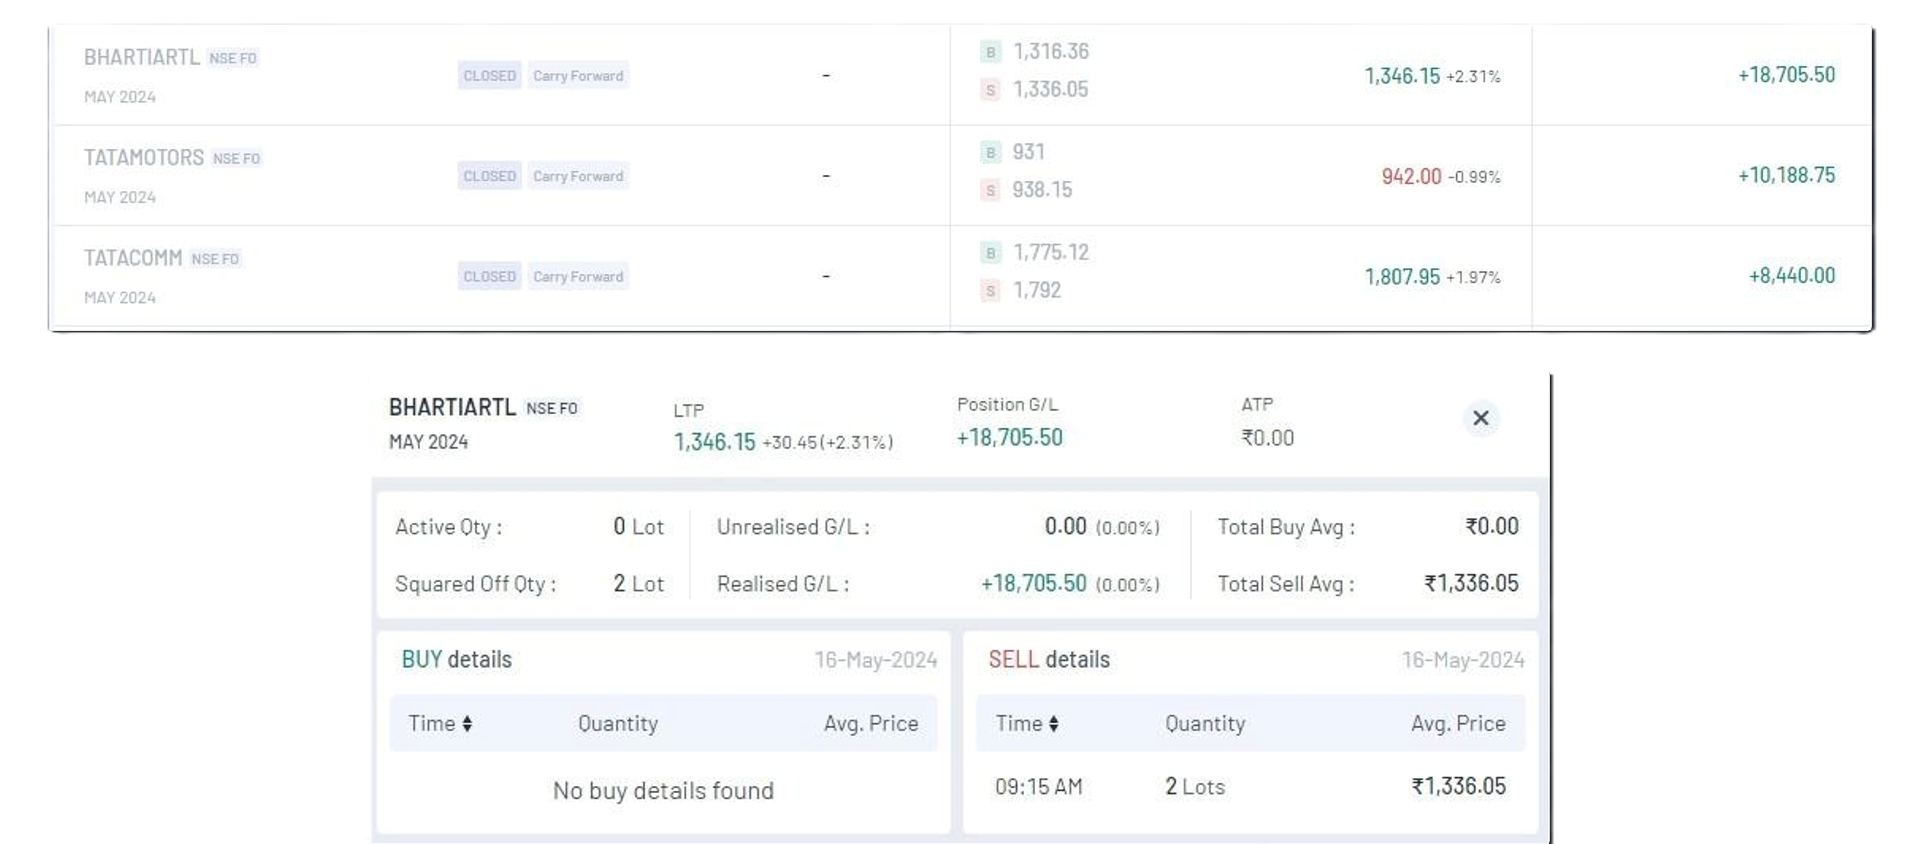Click buy price 931 in TATAMOTORS row
1920x844 pixels.
1028,152
